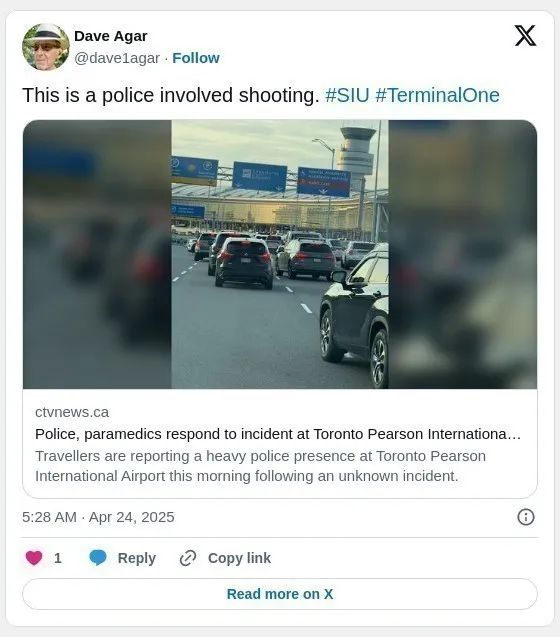The image size is (560, 637).
Task: Open the Dave Agar display name
Action: click(111, 36)
